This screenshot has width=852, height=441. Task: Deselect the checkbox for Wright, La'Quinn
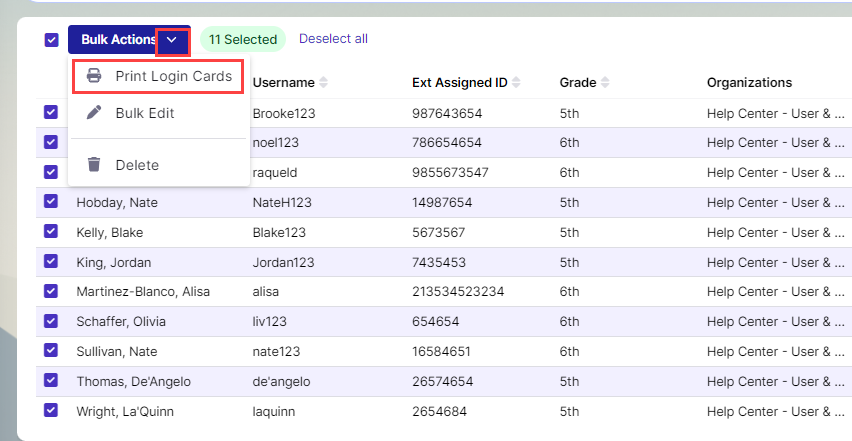[51, 410]
